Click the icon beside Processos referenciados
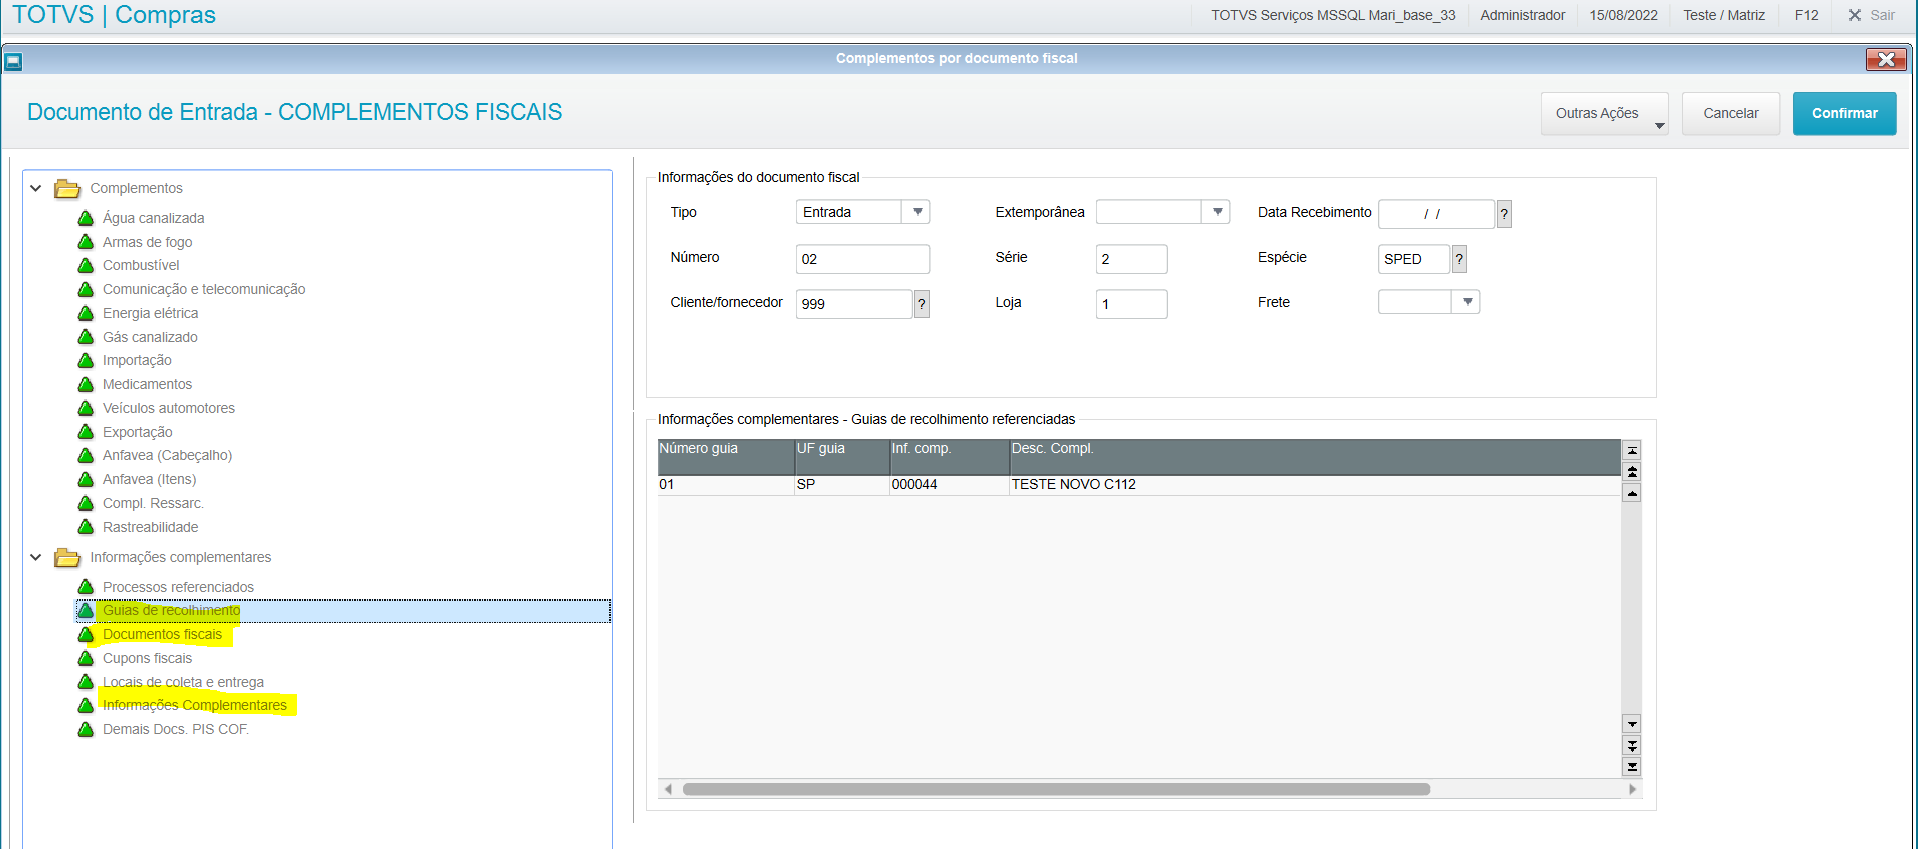 point(86,587)
